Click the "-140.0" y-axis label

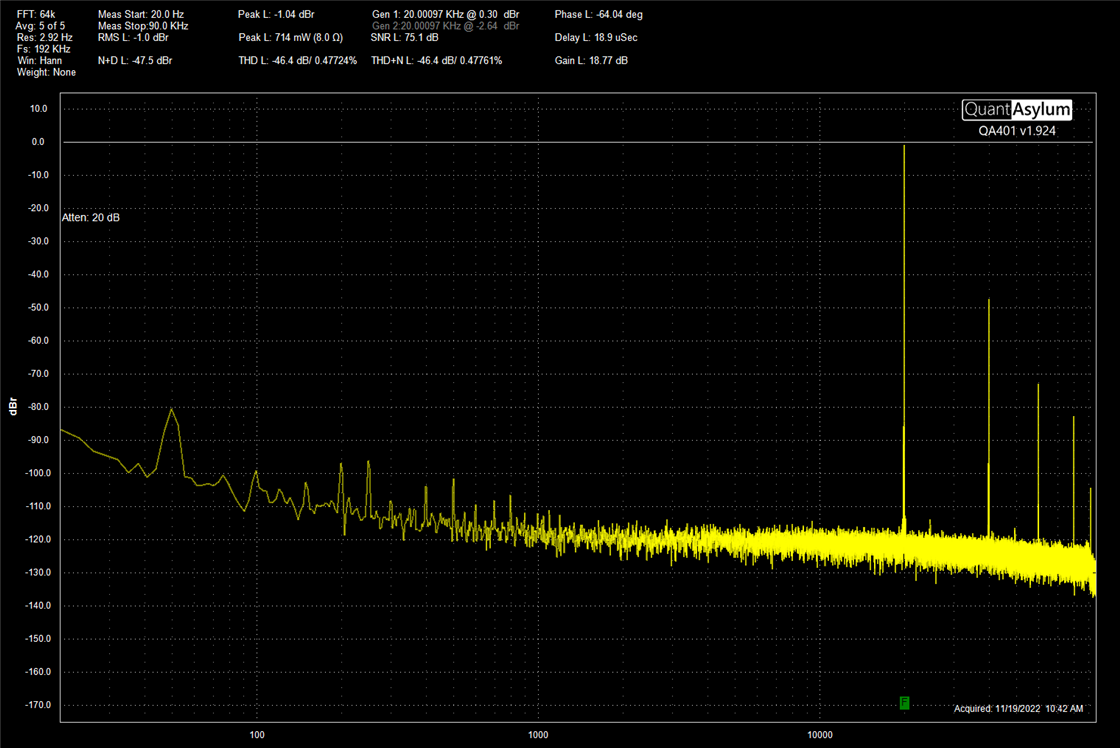(38, 605)
